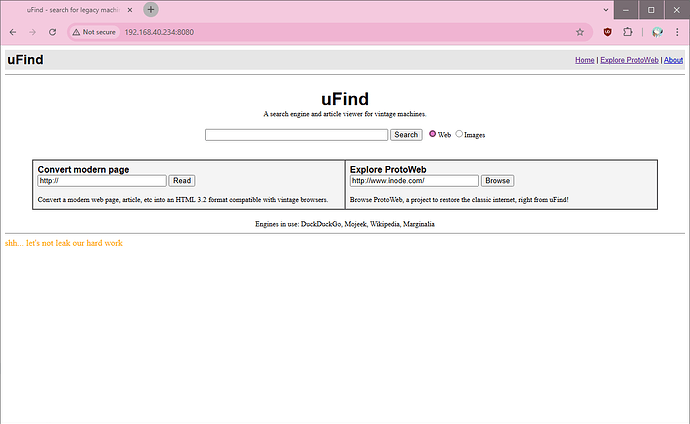The height and width of the screenshot is (424, 690).
Task: Focus the ProtoWeb URL field with inode.com
Action: pos(414,181)
